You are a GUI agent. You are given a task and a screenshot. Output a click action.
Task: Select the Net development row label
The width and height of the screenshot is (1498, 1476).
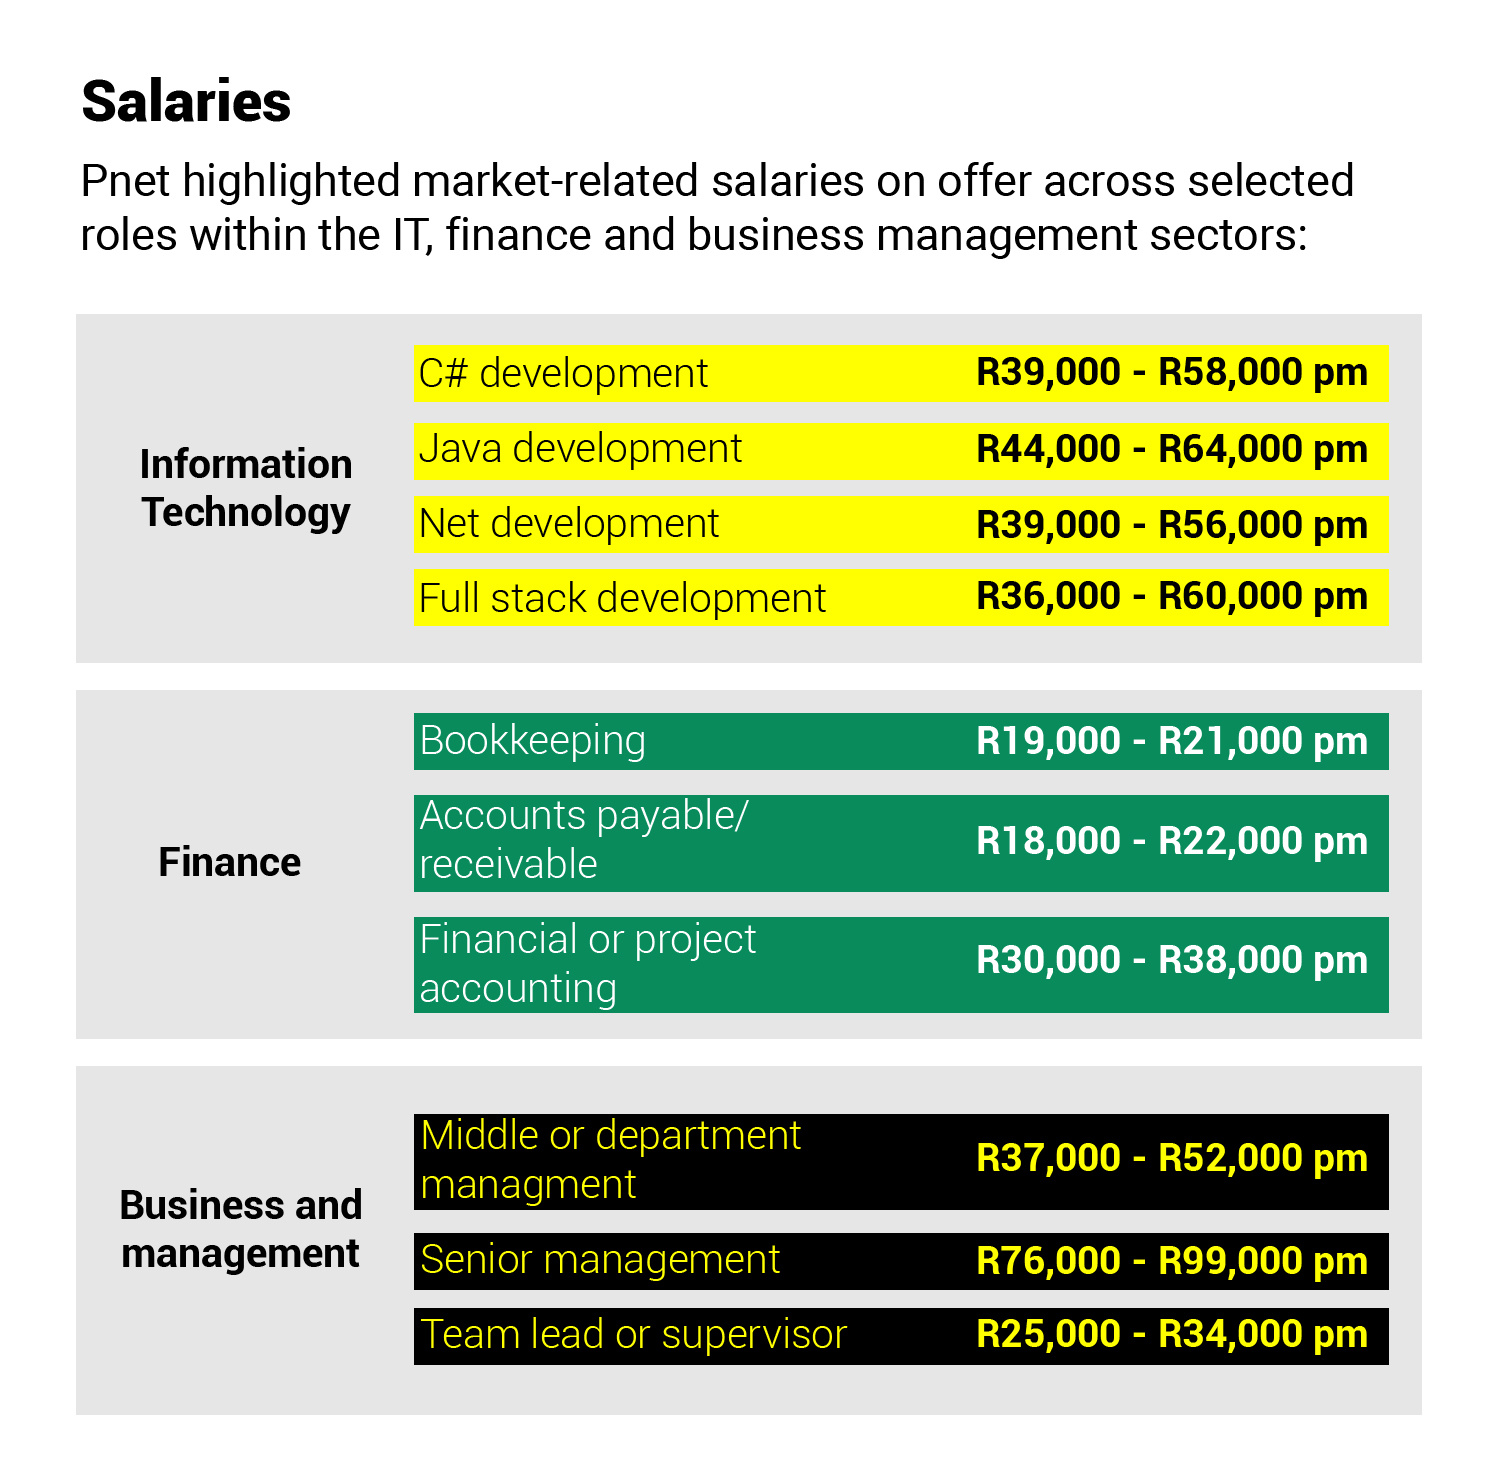tap(569, 524)
